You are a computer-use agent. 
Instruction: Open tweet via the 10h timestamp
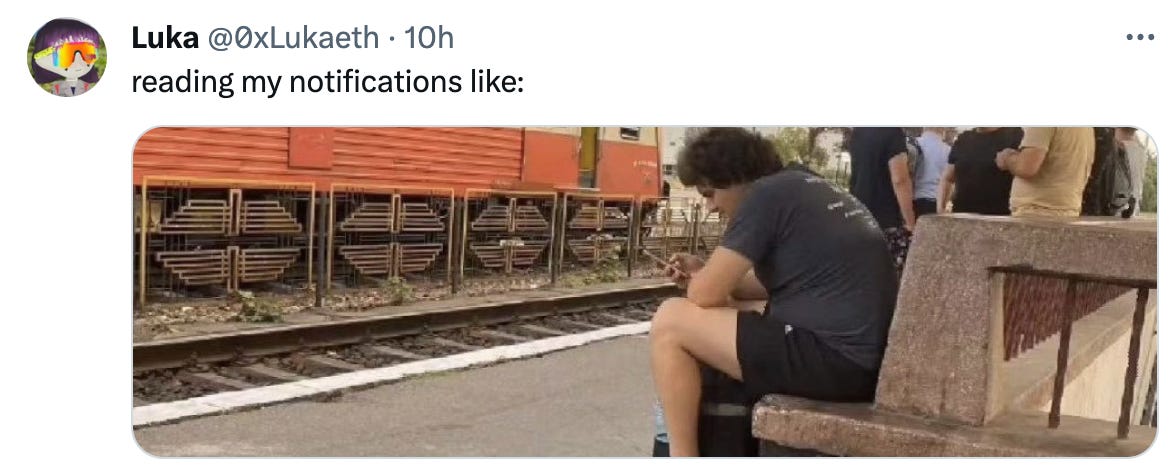click(x=428, y=37)
